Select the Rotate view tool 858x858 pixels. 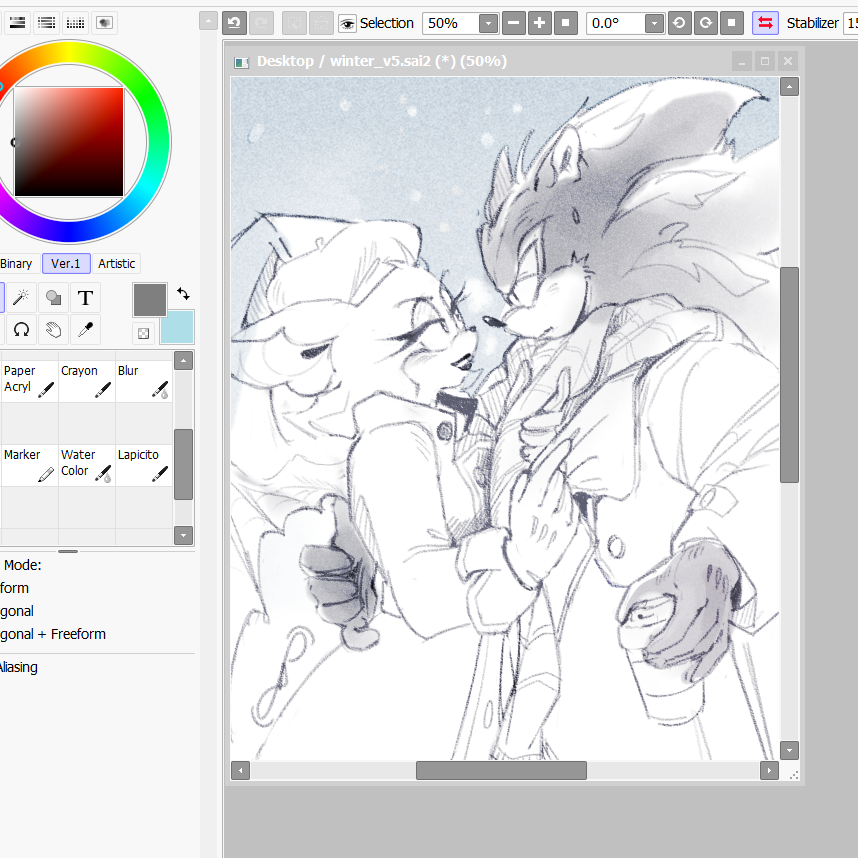coord(21,329)
